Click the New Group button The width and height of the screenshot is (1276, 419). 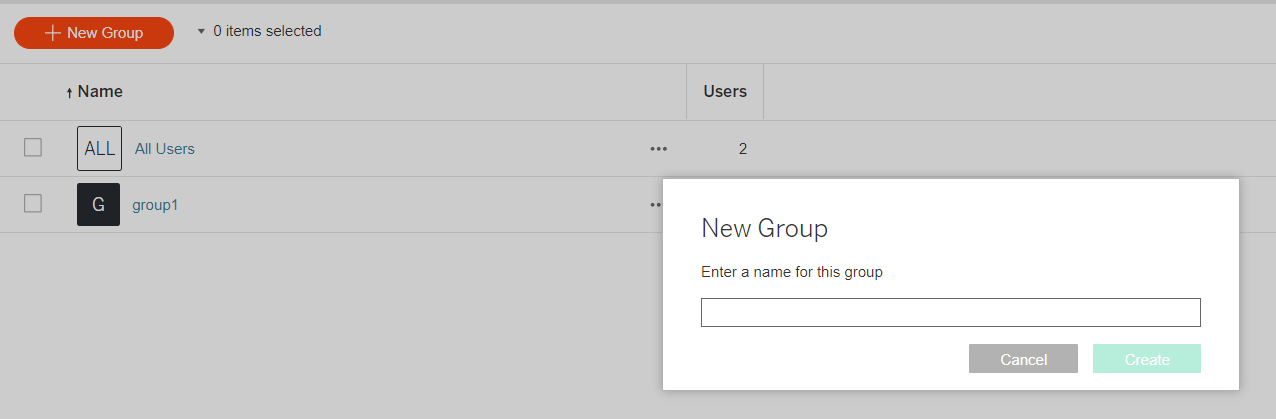coord(94,33)
